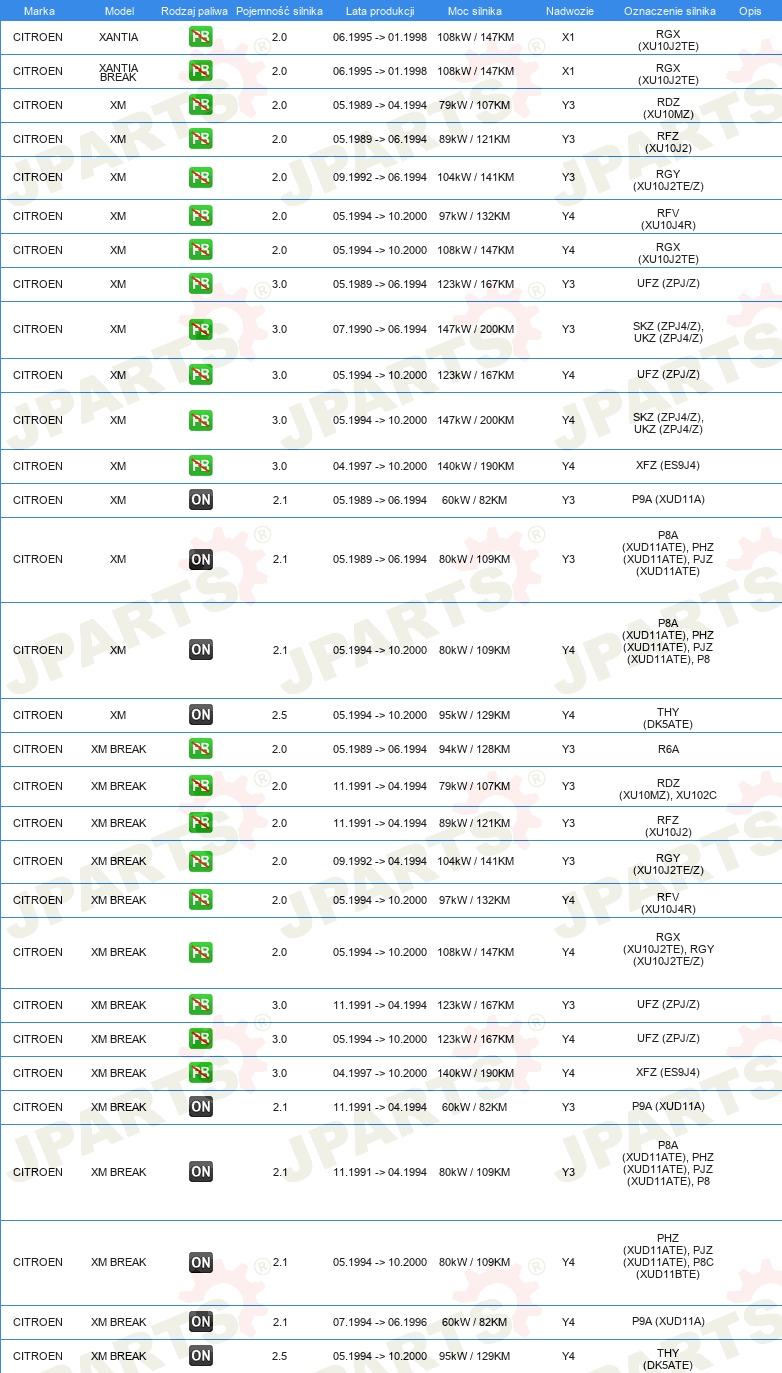Click the 94kW / 128KM power cell
Image resolution: width=782 pixels, height=1373 pixels.
(x=475, y=749)
